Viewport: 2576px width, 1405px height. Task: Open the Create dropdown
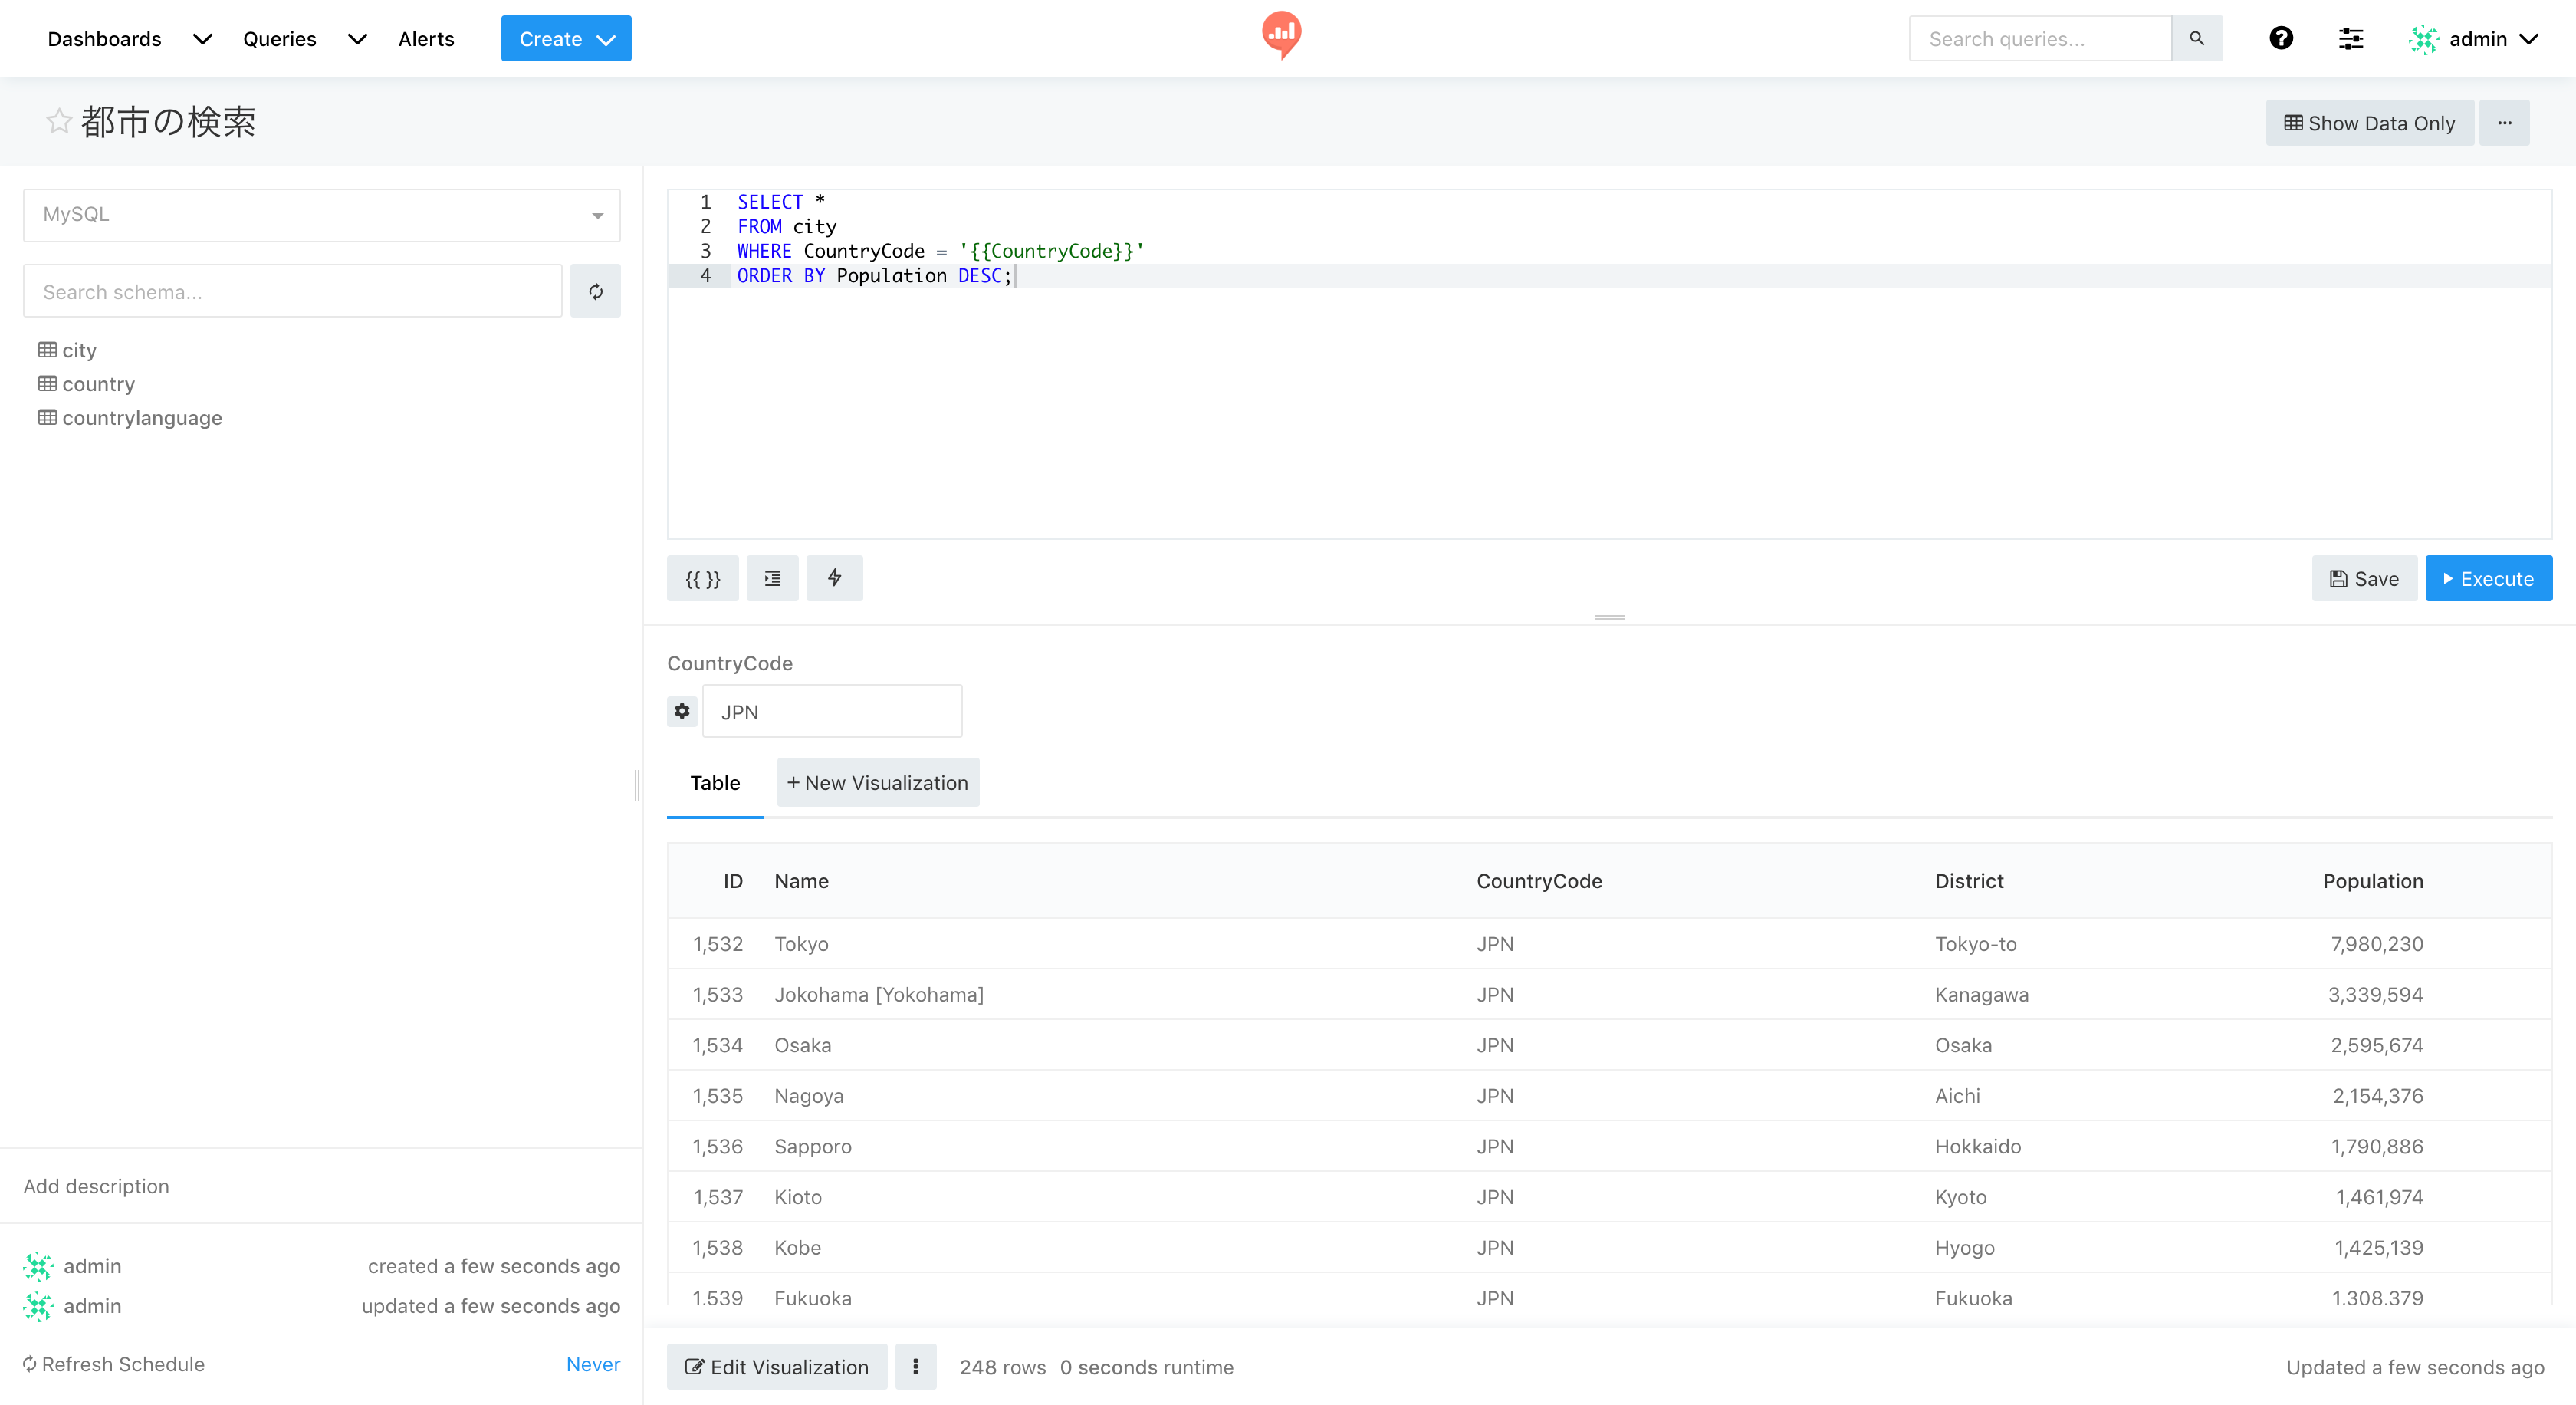tap(566, 39)
